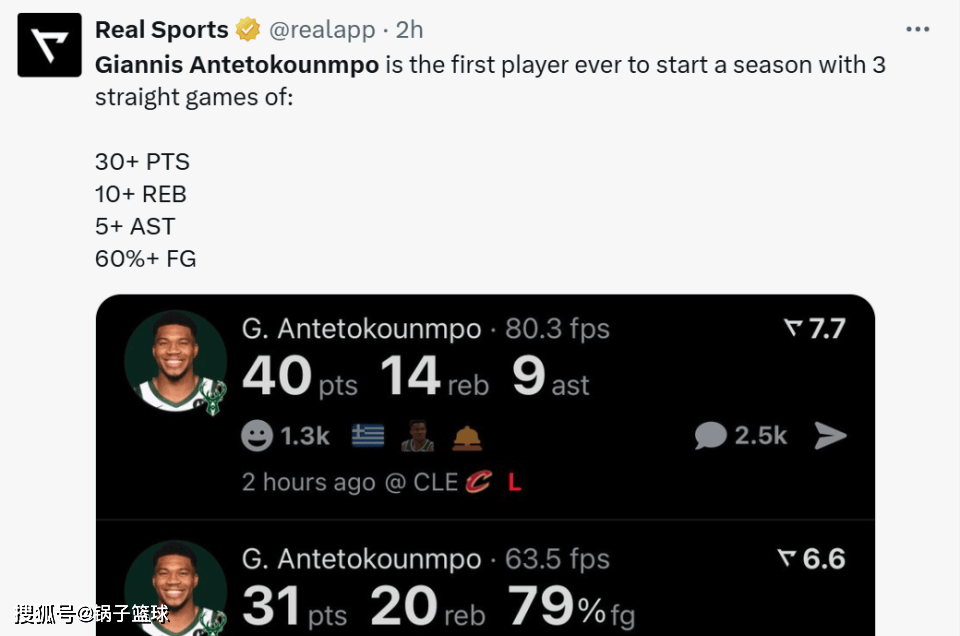Open the @realapp handle link
Screen dimensions: 960x636
click(322, 30)
